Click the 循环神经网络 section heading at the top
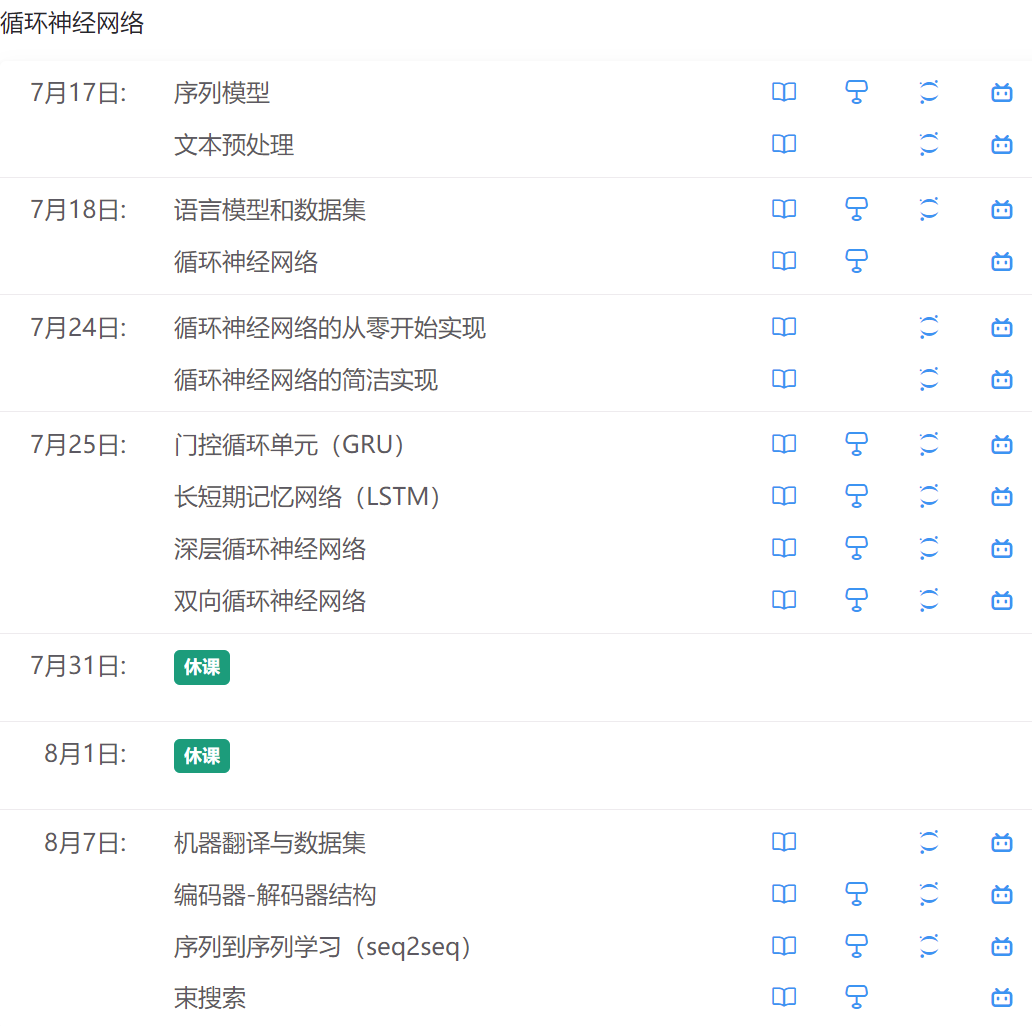The image size is (1032, 1026). tap(72, 23)
